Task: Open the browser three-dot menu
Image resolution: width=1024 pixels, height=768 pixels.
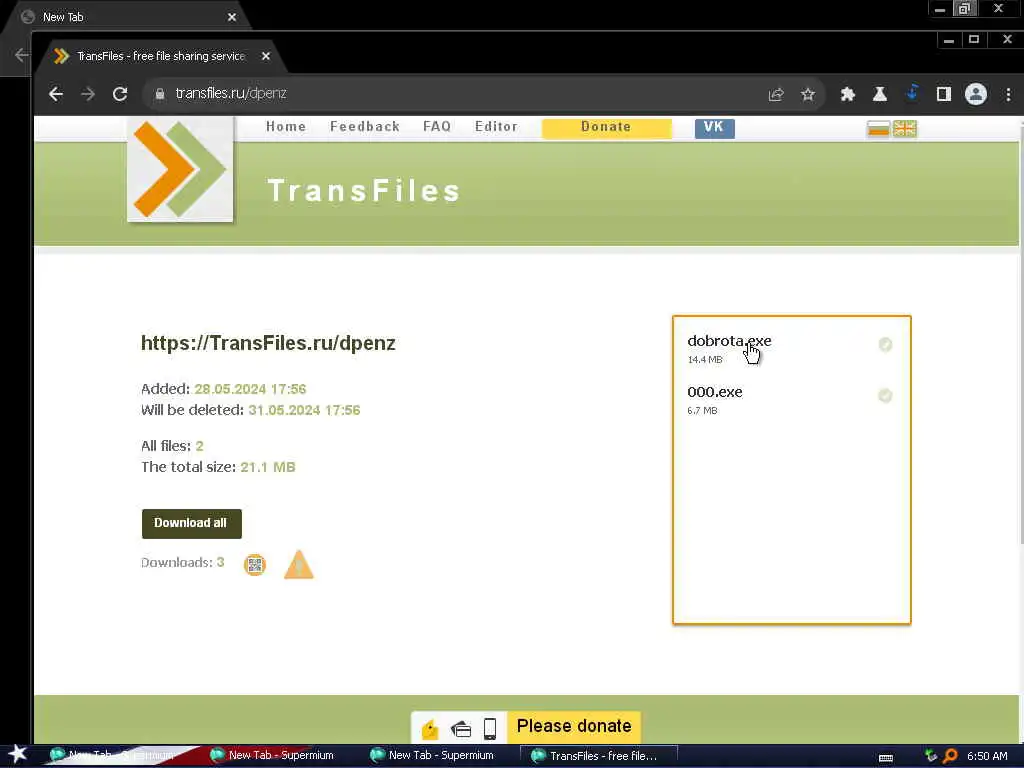Action: pos(1008,94)
